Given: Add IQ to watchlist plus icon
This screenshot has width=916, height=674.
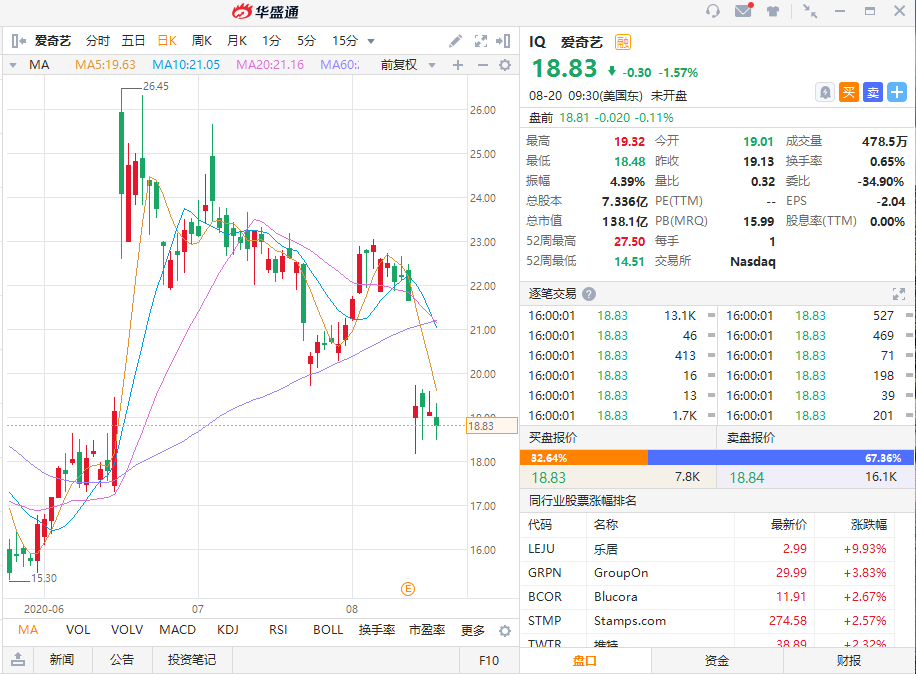Looking at the screenshot, I should pos(897,92).
